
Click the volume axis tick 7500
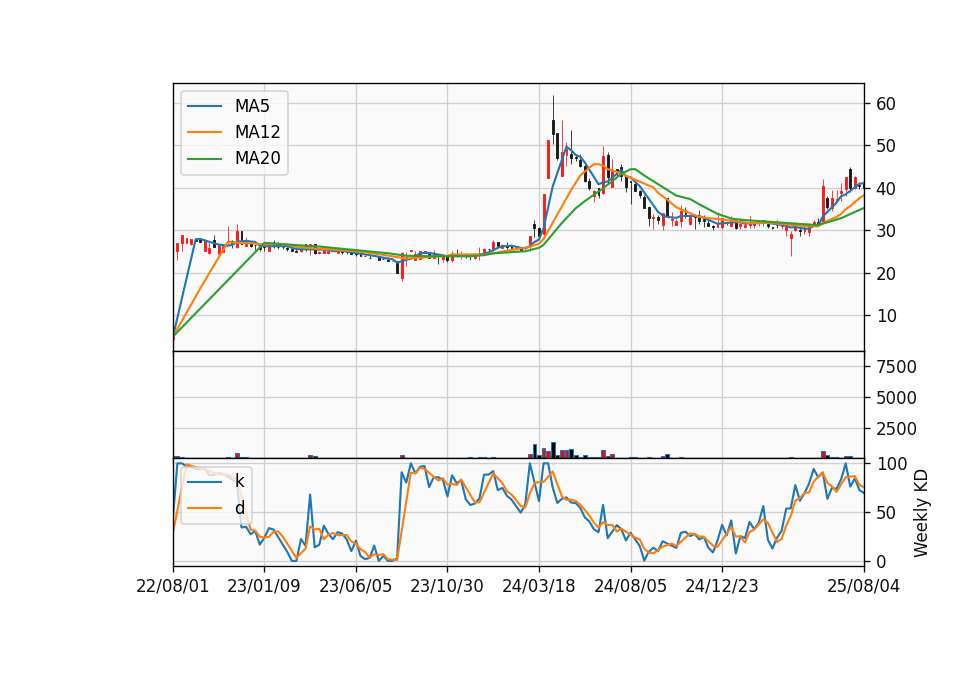pyautogui.click(x=896, y=367)
